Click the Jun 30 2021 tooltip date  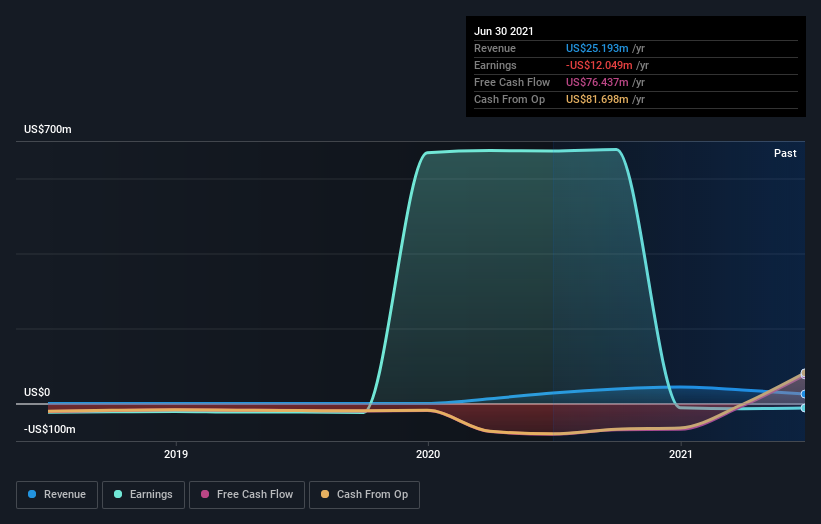(x=504, y=31)
